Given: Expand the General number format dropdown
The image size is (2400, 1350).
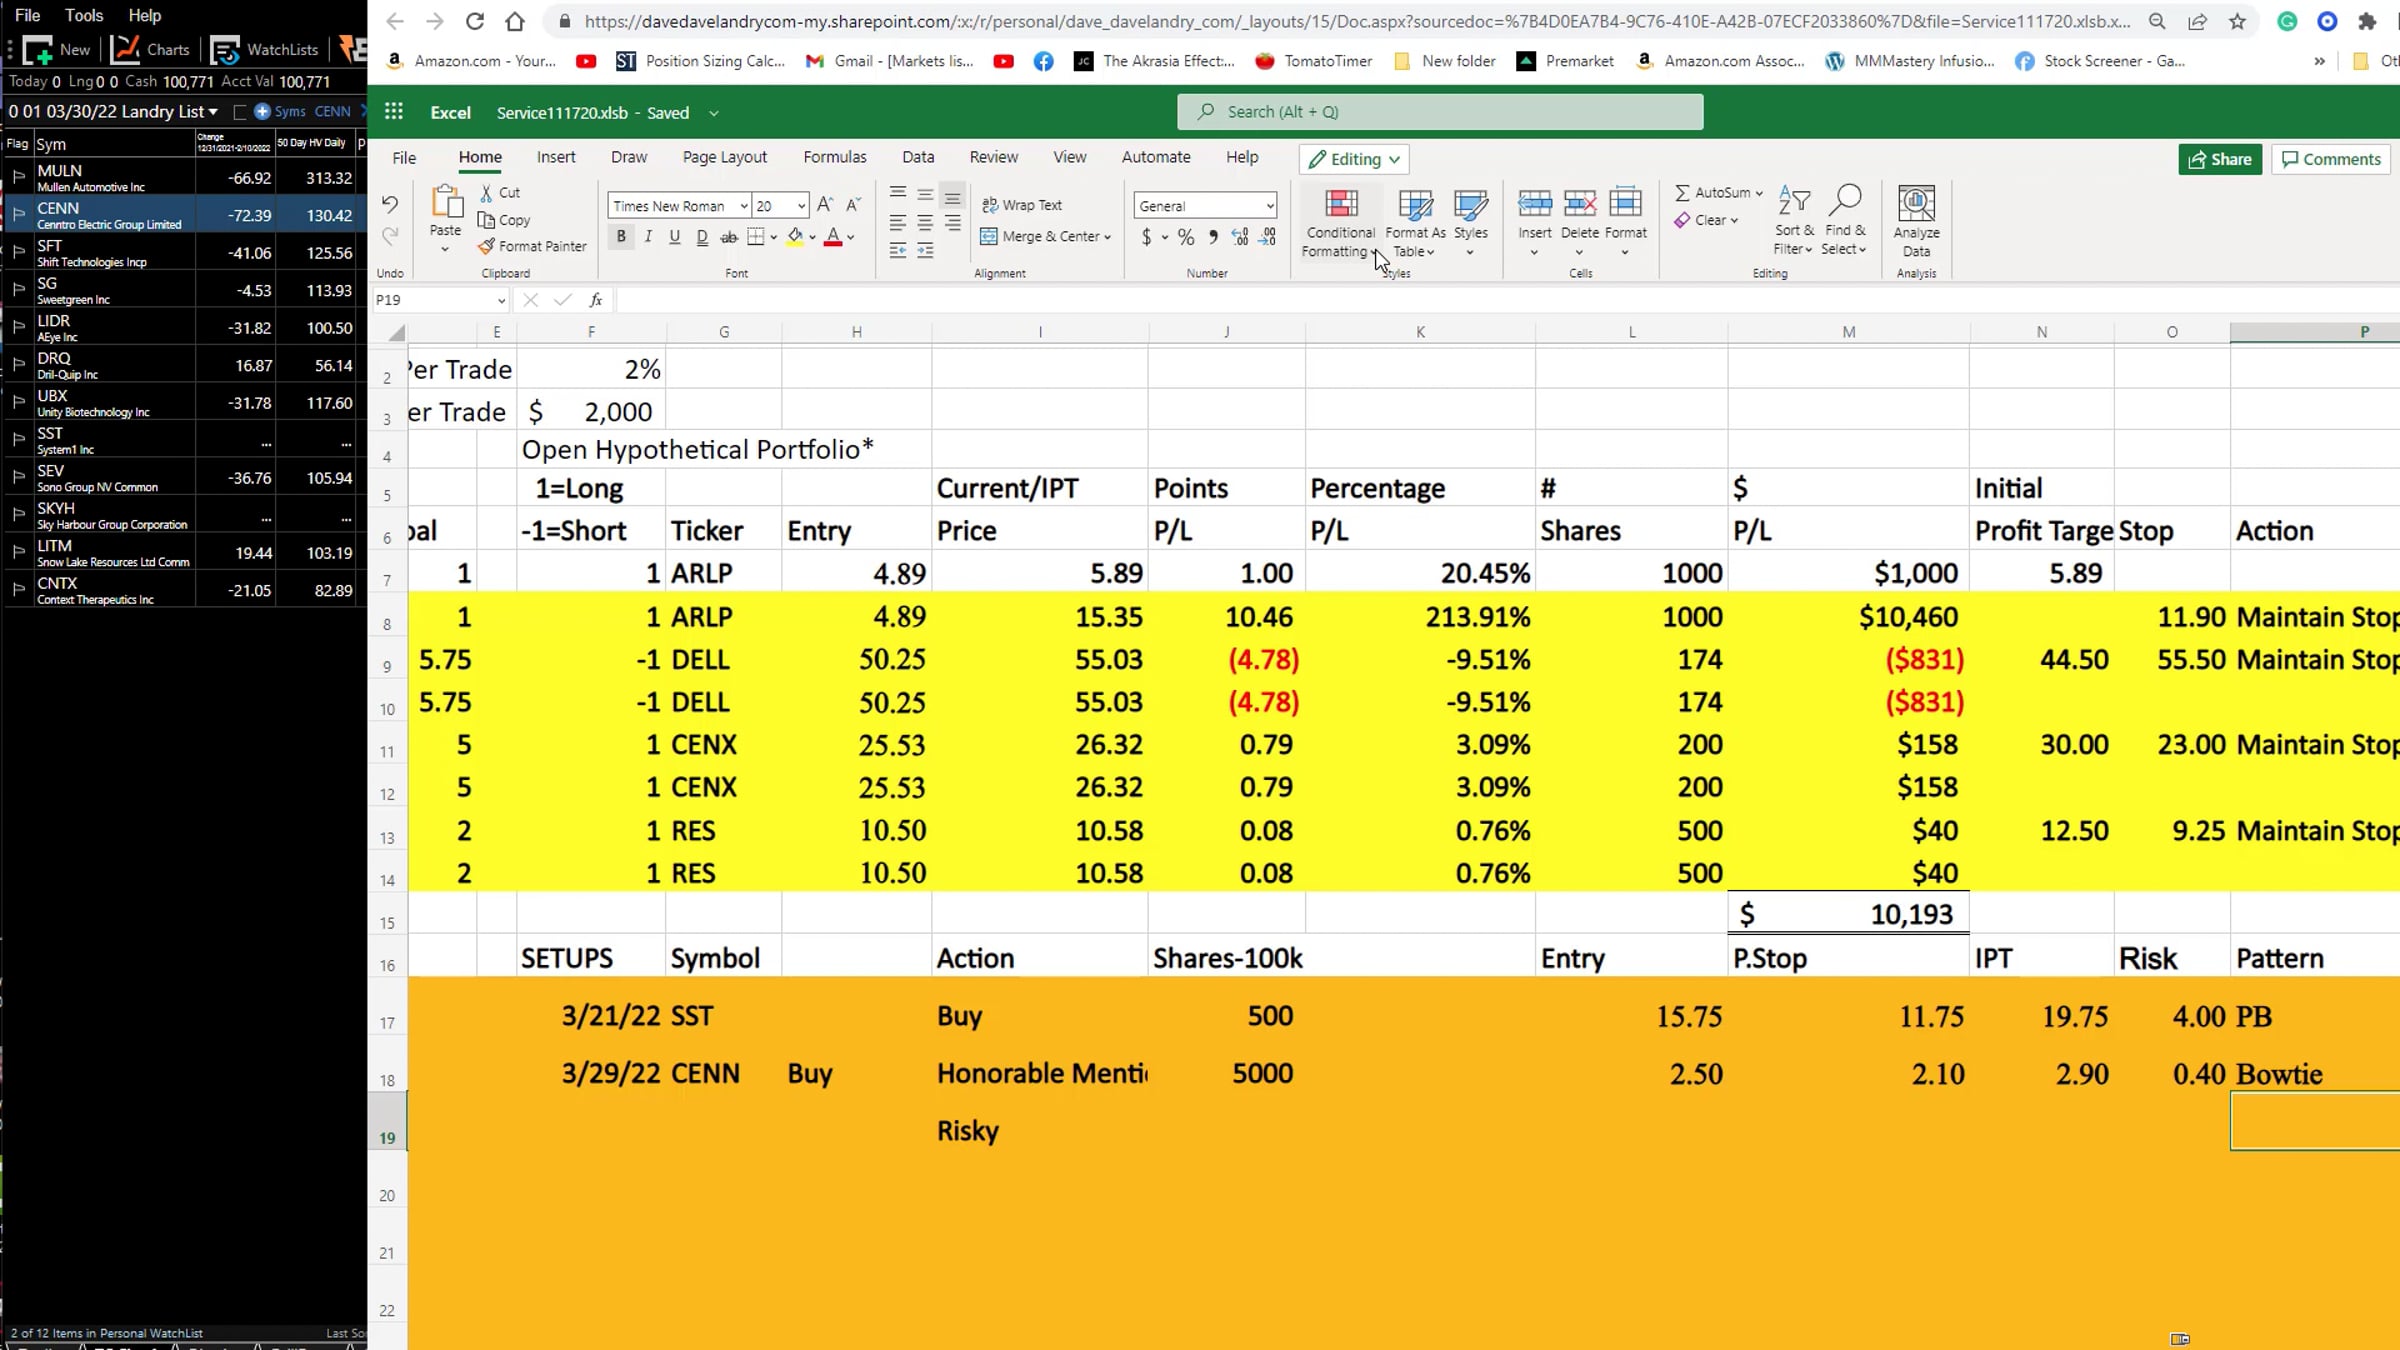Looking at the screenshot, I should [x=1270, y=206].
